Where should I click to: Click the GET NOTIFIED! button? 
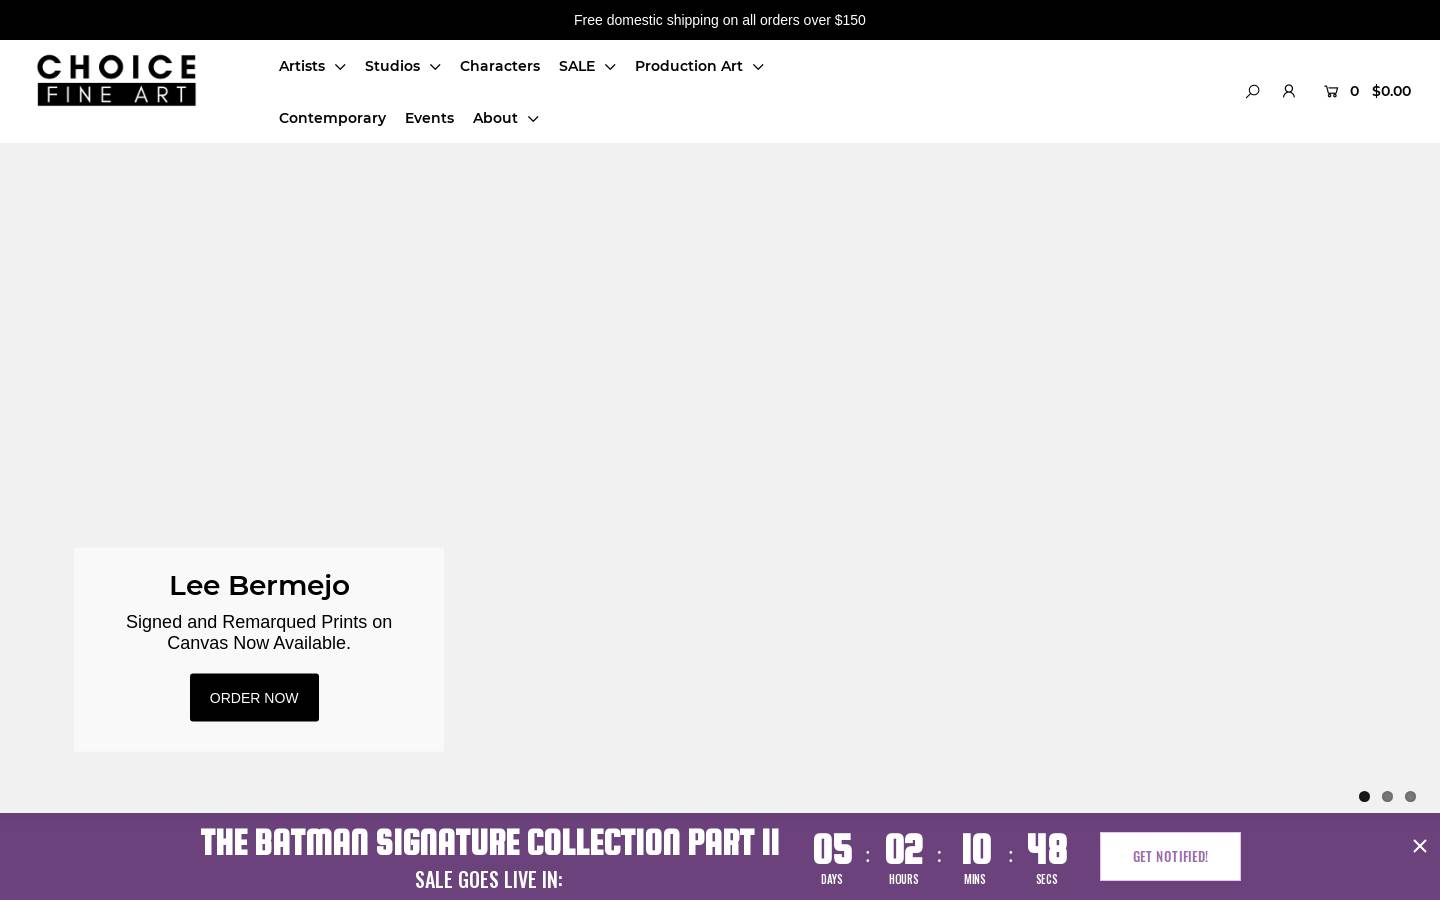click(x=1170, y=856)
